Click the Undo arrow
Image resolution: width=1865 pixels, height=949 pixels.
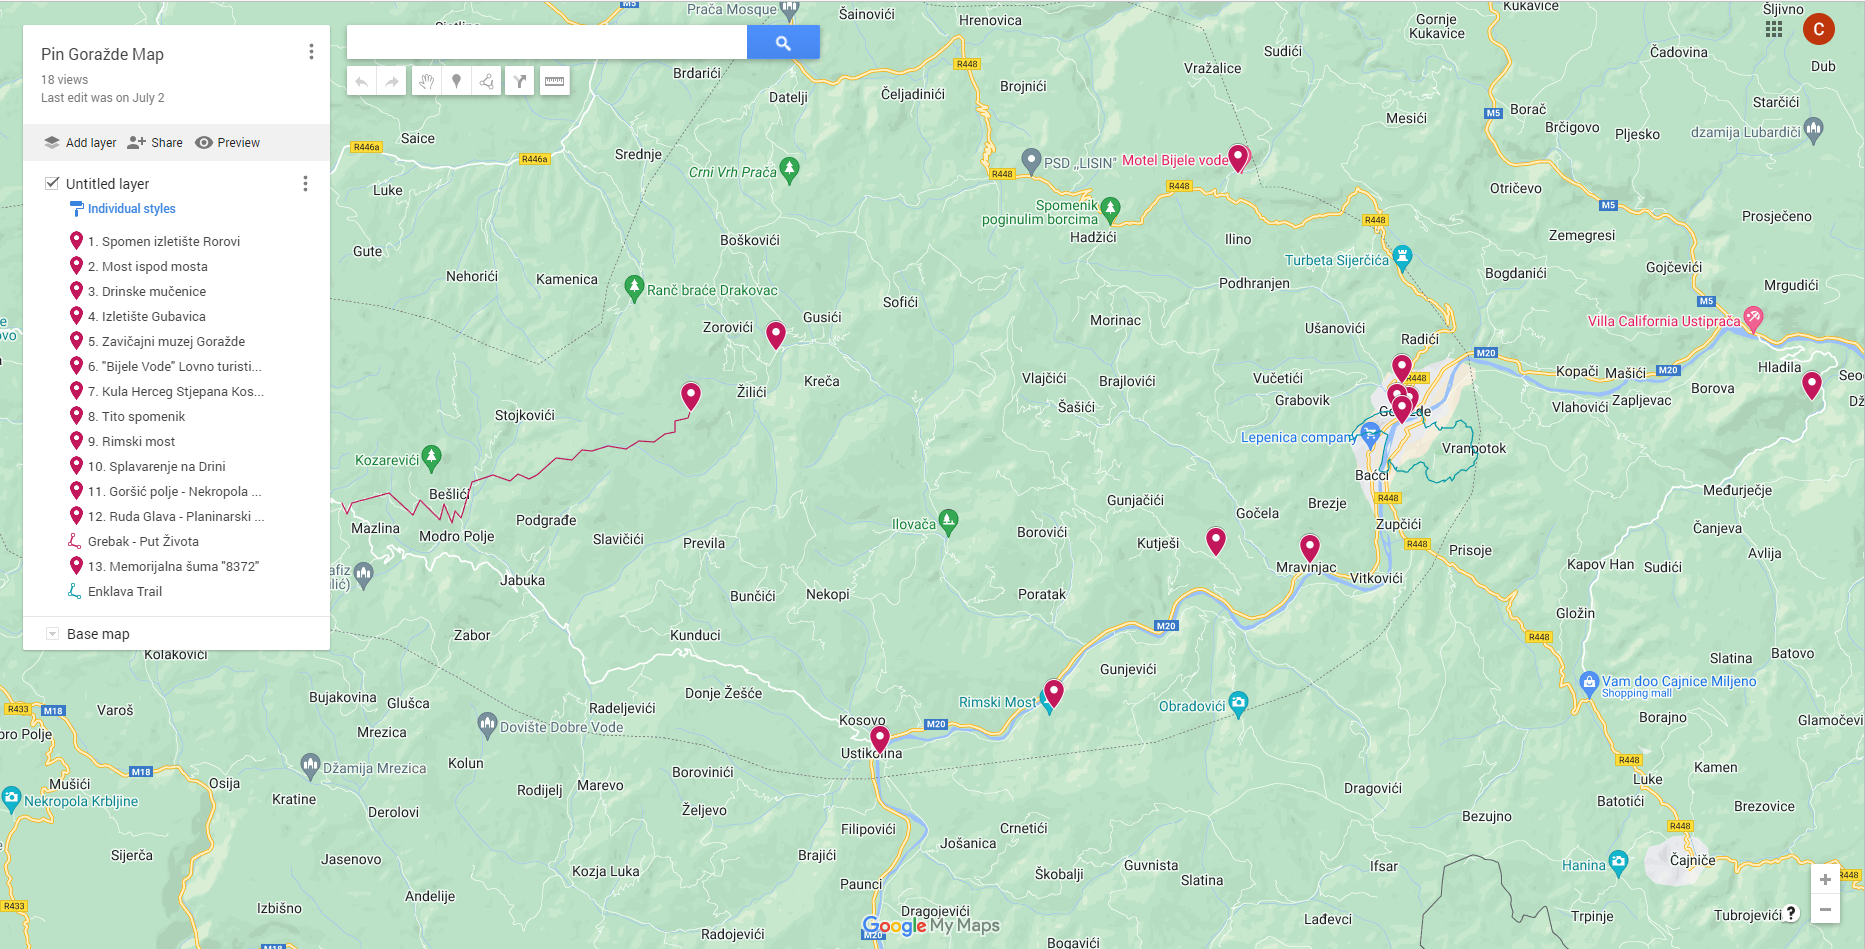pyautogui.click(x=362, y=82)
